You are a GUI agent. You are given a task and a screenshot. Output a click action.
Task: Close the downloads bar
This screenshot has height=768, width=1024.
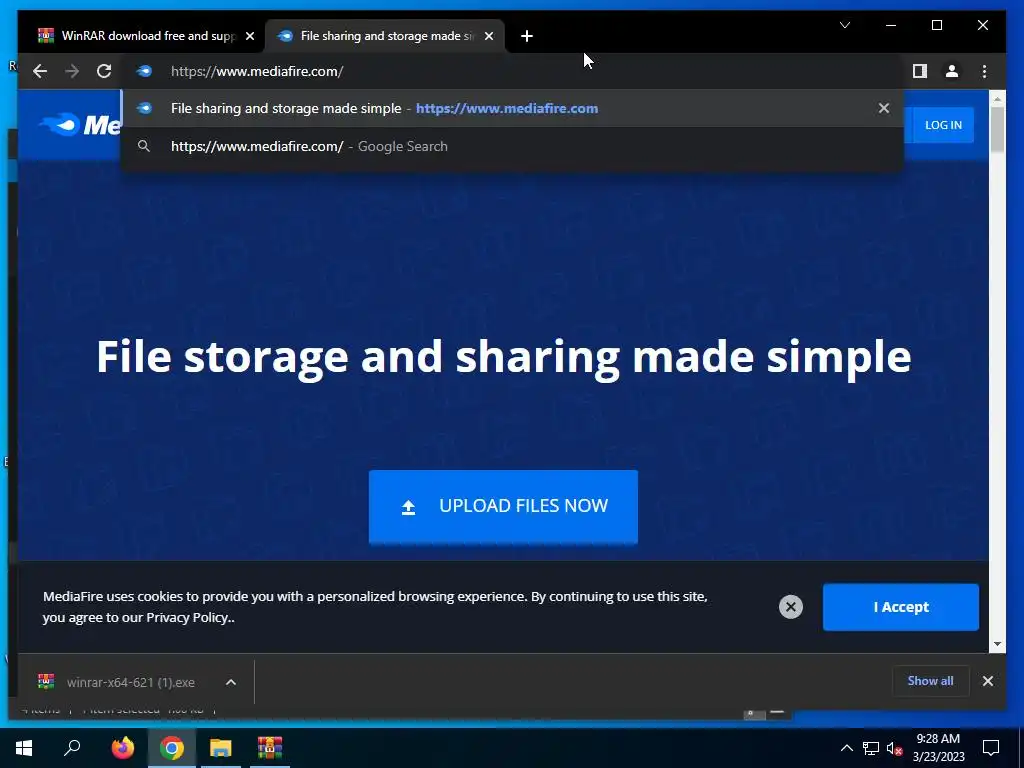coord(987,681)
